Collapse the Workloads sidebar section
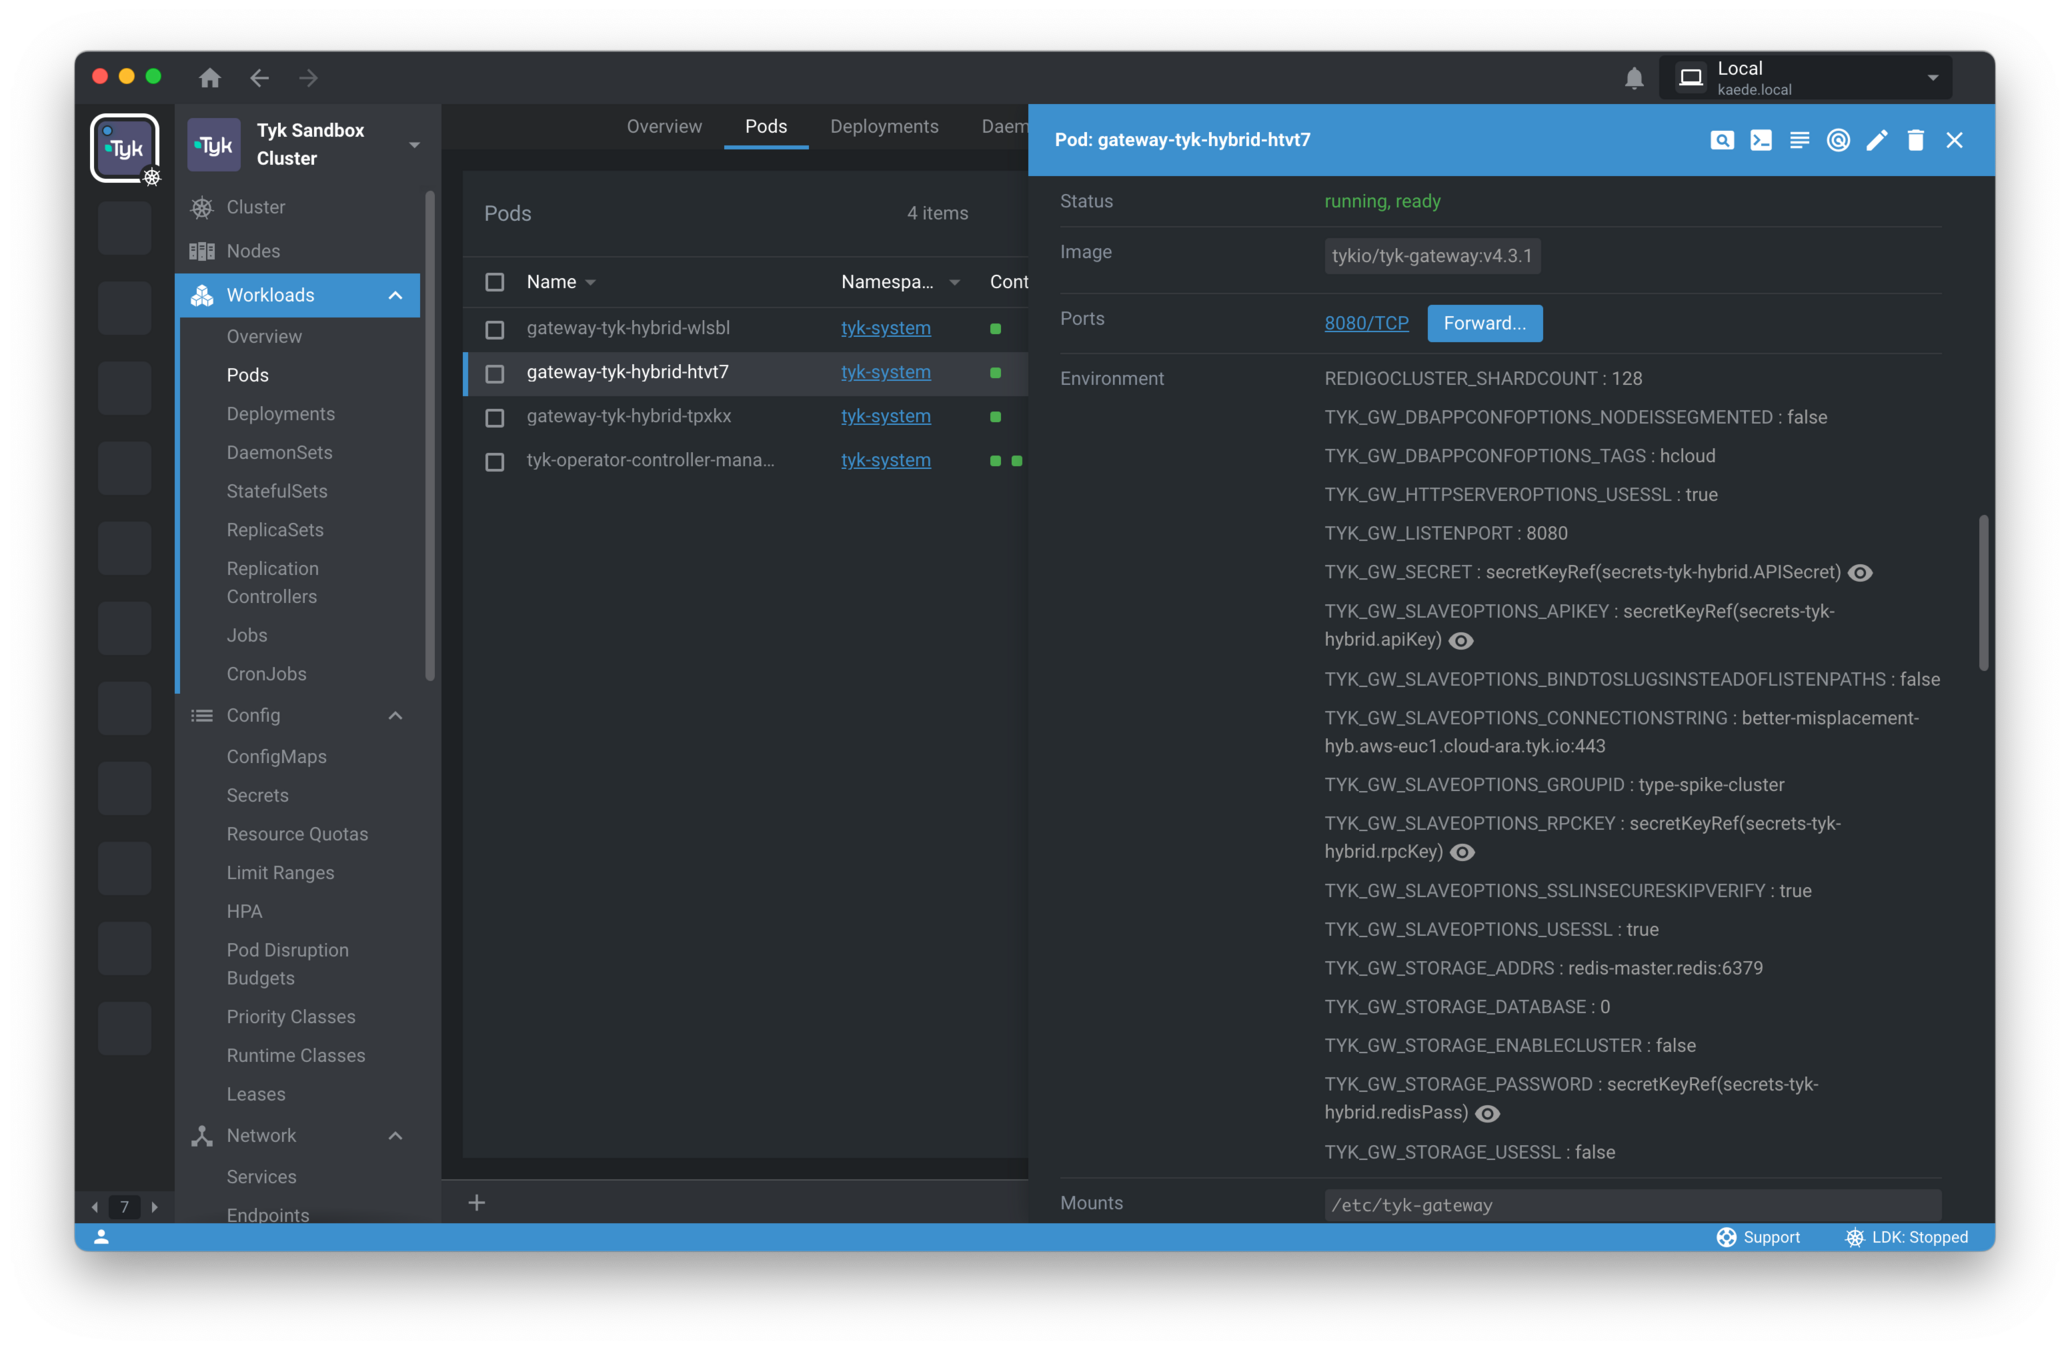This screenshot has height=1350, width=2070. [396, 295]
